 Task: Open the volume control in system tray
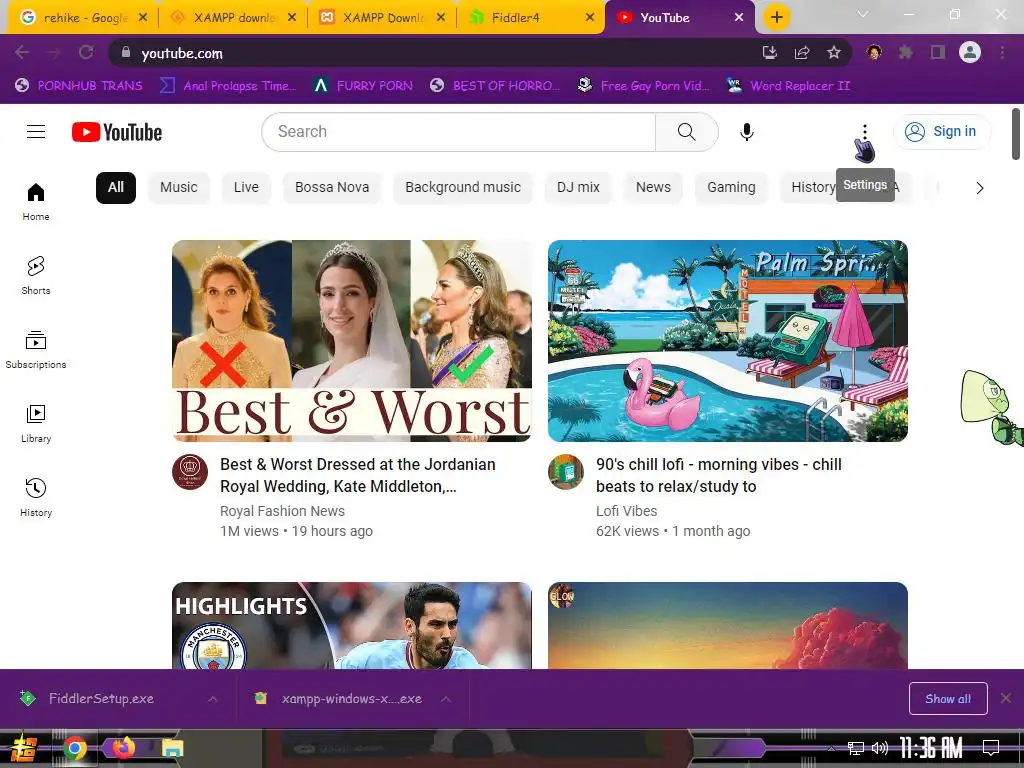(x=880, y=748)
